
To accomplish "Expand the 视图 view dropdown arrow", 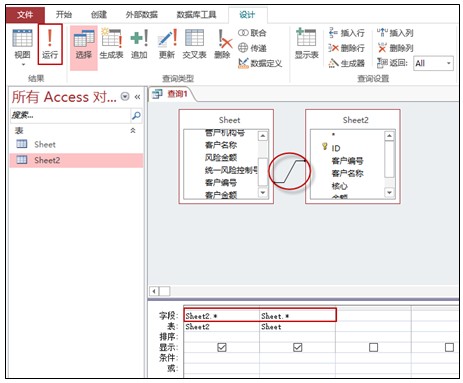I will tap(23, 64).
